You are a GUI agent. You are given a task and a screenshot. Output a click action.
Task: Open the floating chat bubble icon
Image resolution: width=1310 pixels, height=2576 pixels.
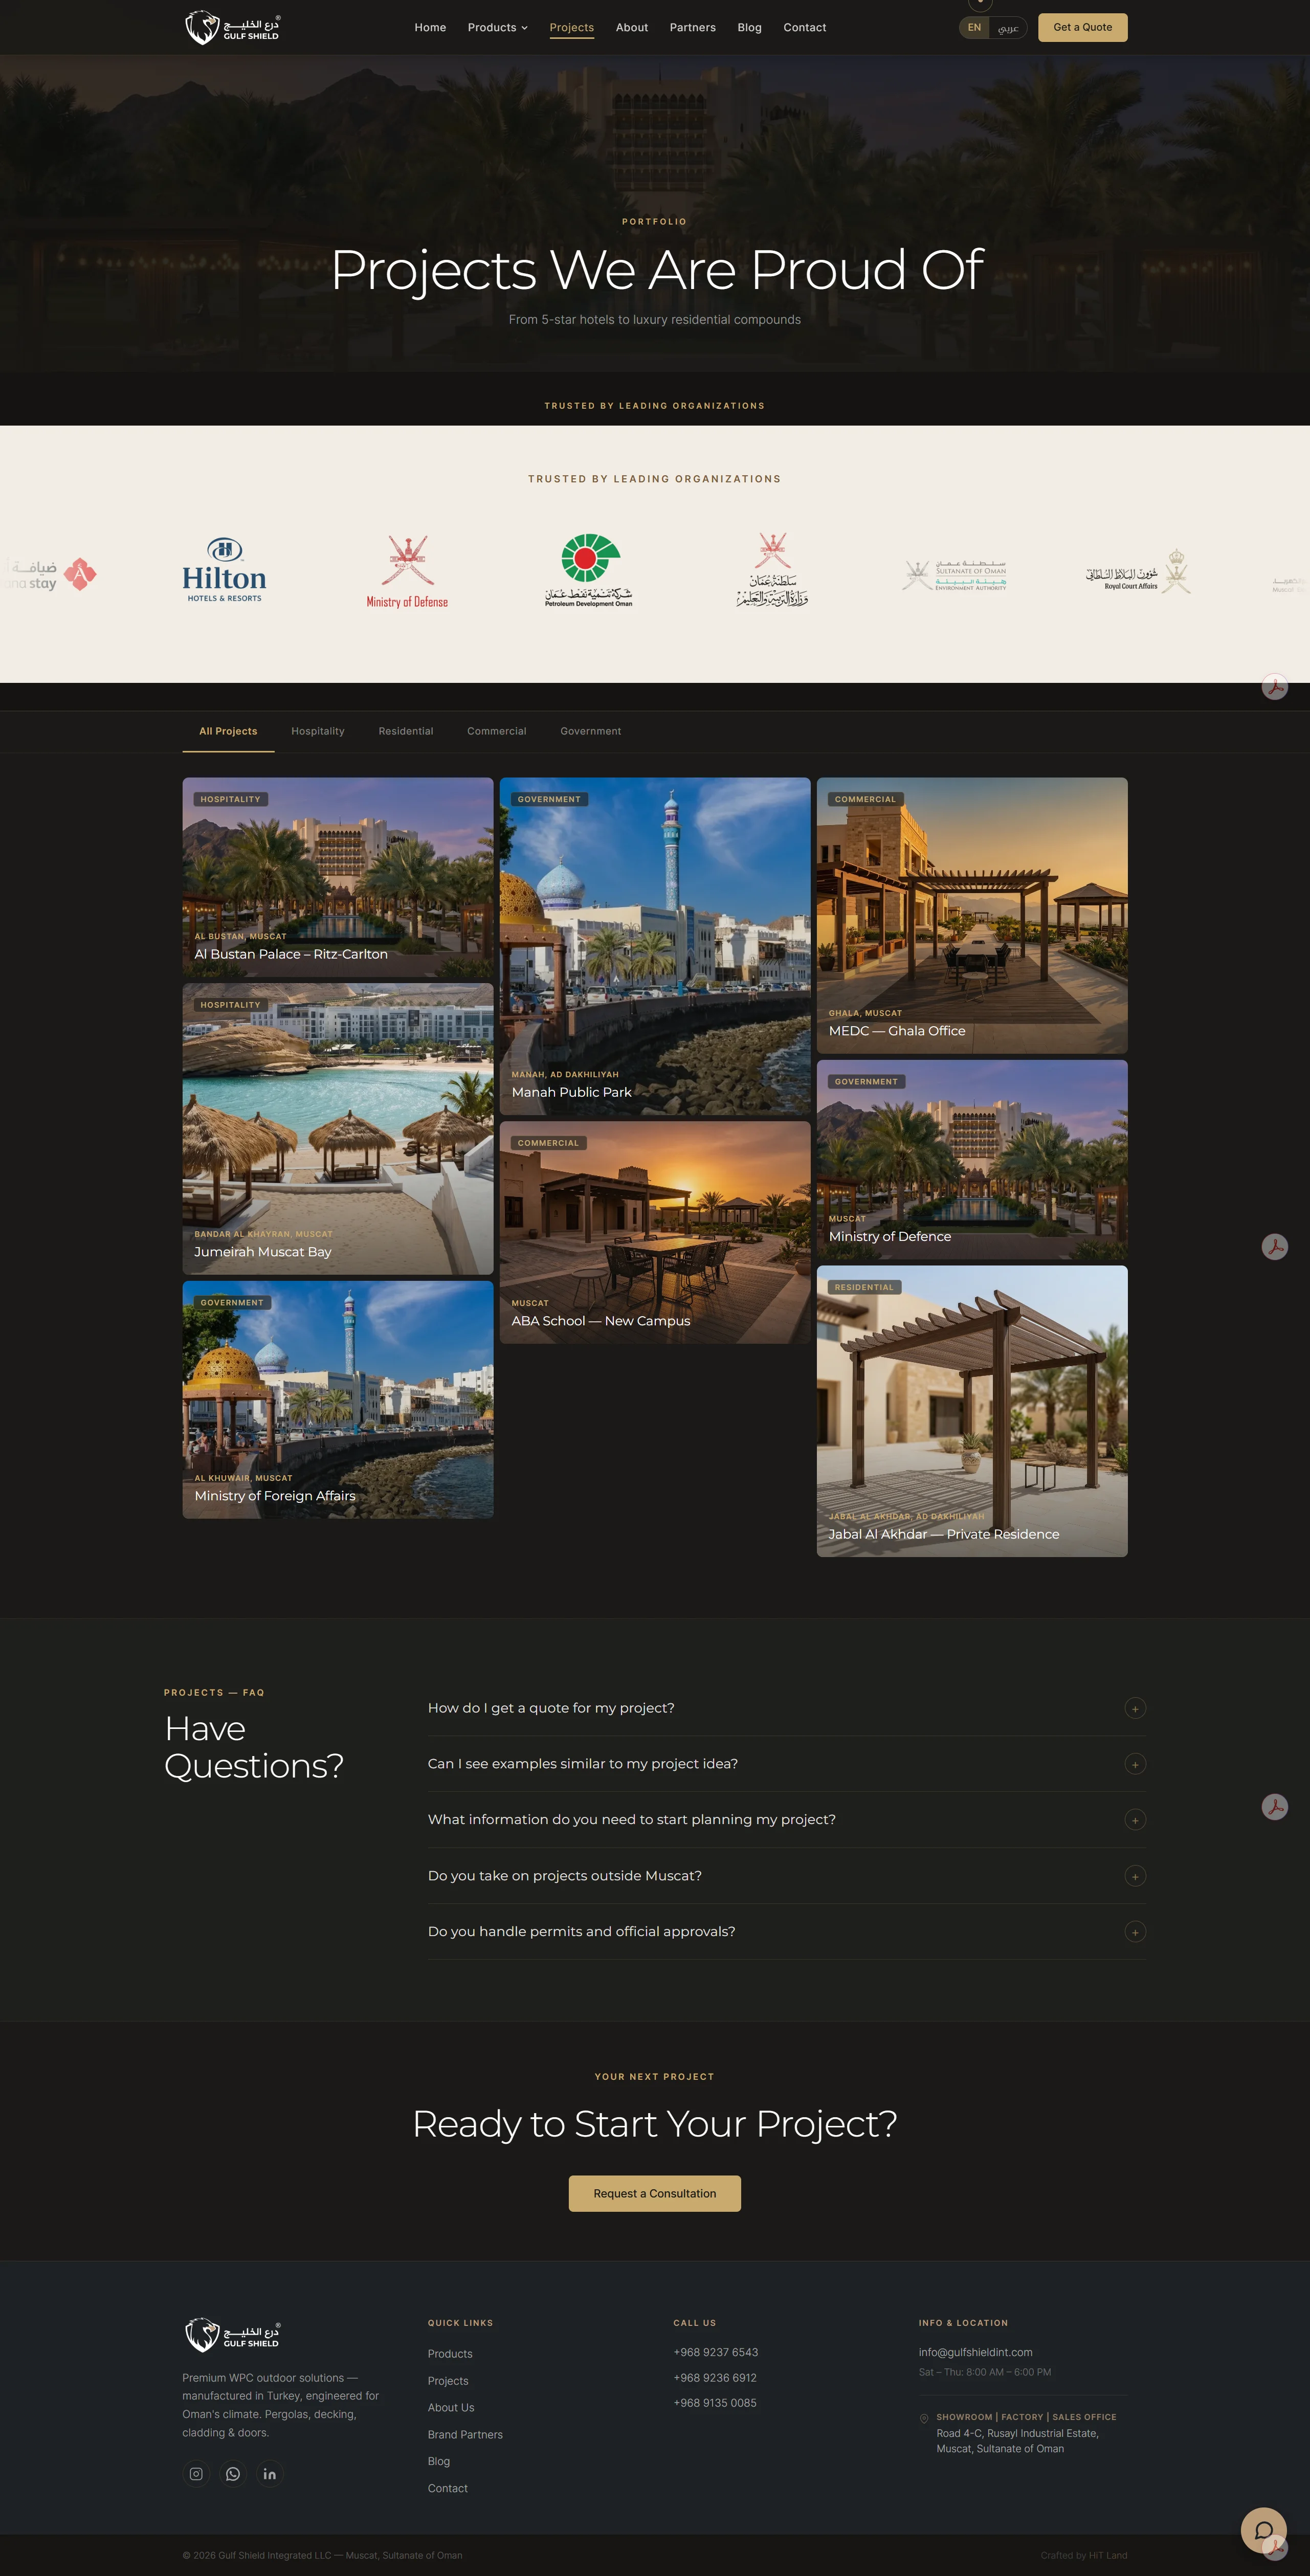tap(1263, 2529)
